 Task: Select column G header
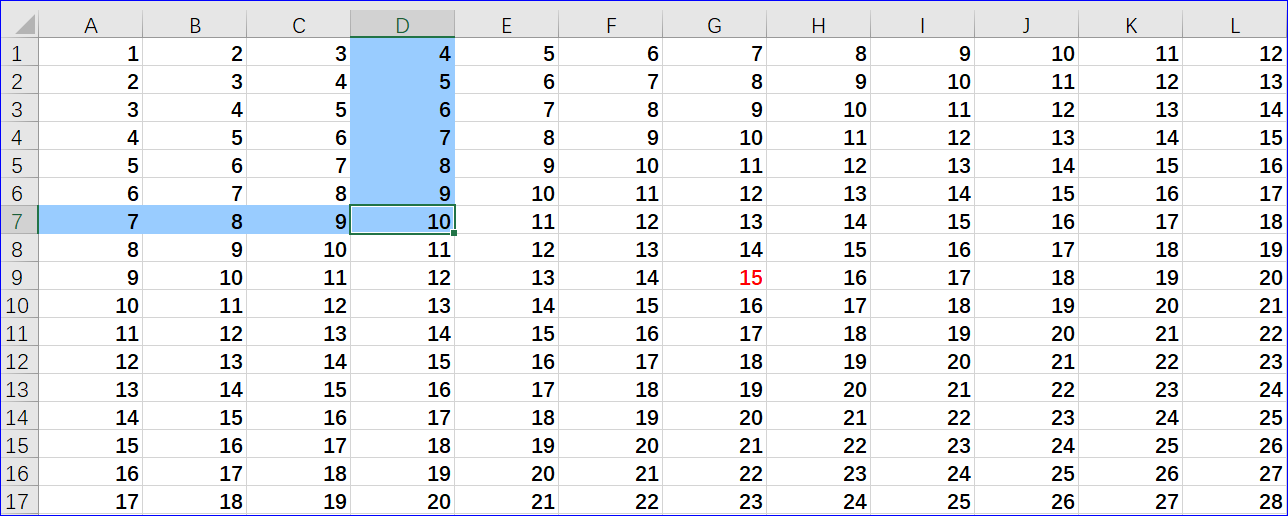[x=715, y=26]
